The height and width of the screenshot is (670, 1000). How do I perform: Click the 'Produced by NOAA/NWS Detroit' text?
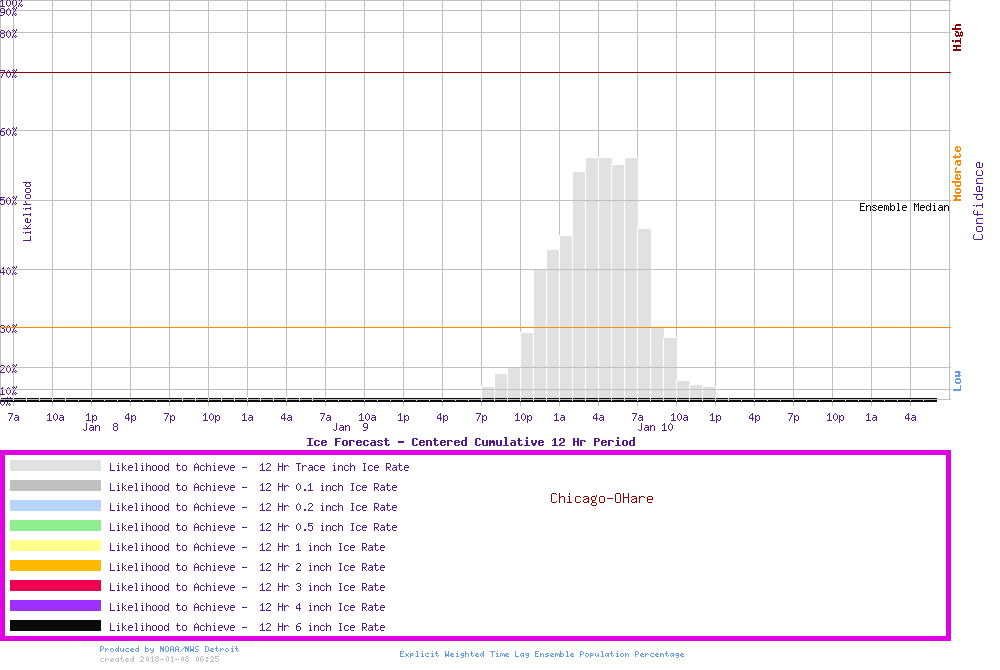tap(169, 649)
